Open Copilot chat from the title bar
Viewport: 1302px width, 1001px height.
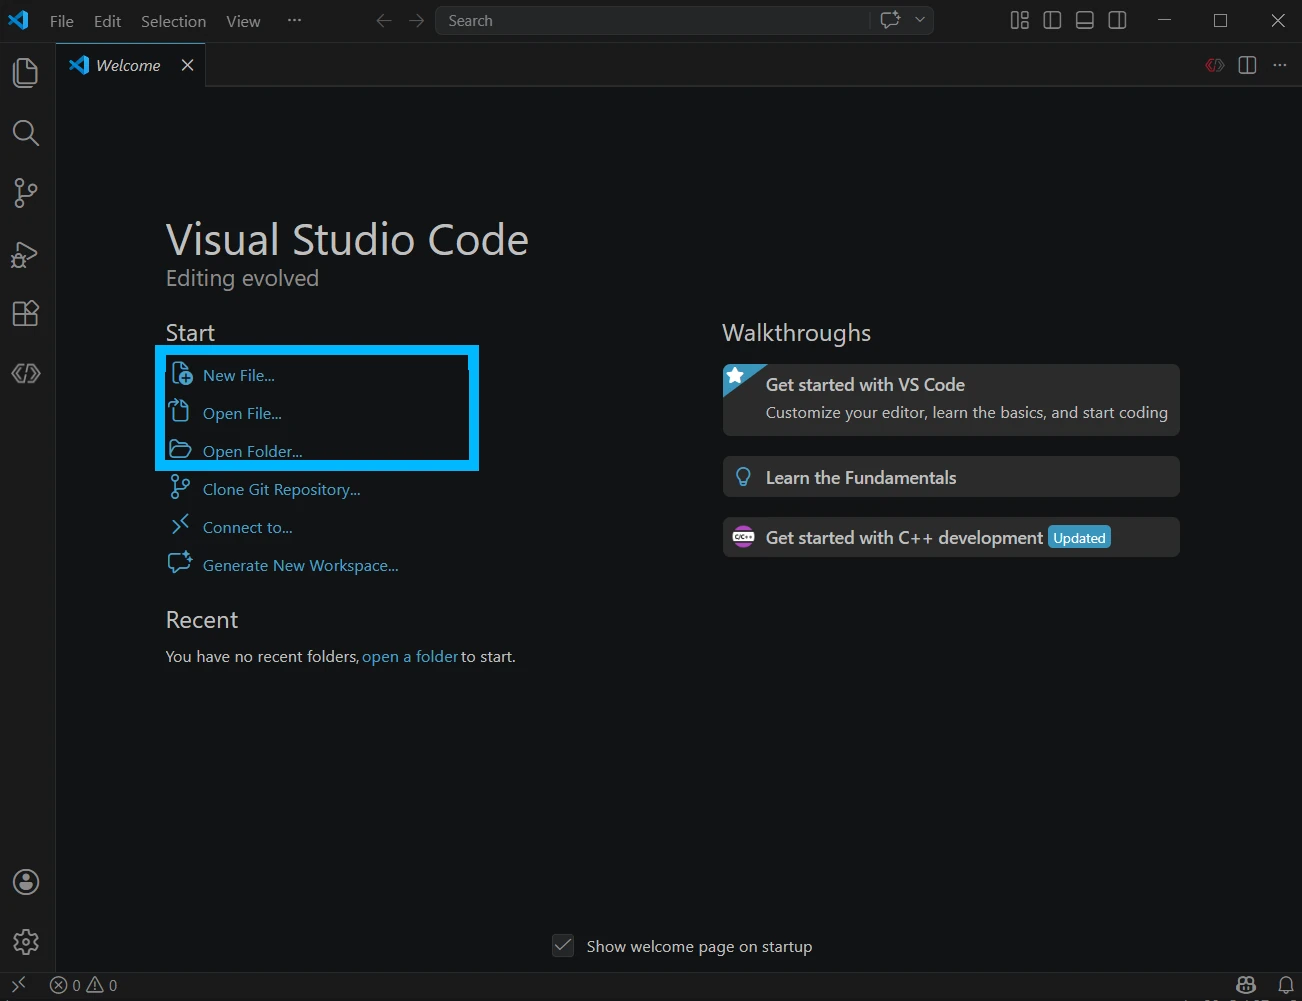point(890,20)
